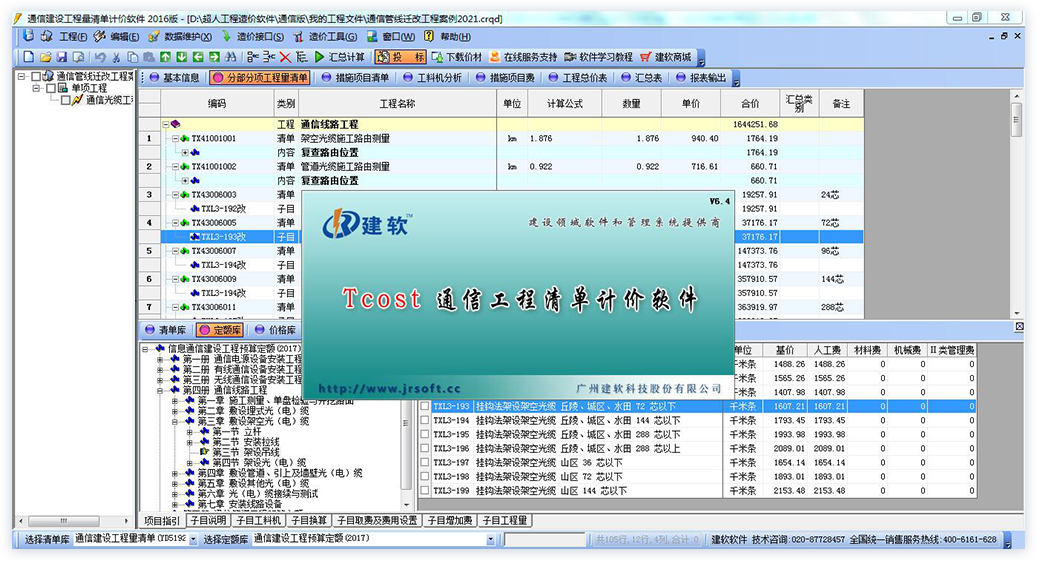
Task: Switch to 工料机分析 tab
Action: 433,78
